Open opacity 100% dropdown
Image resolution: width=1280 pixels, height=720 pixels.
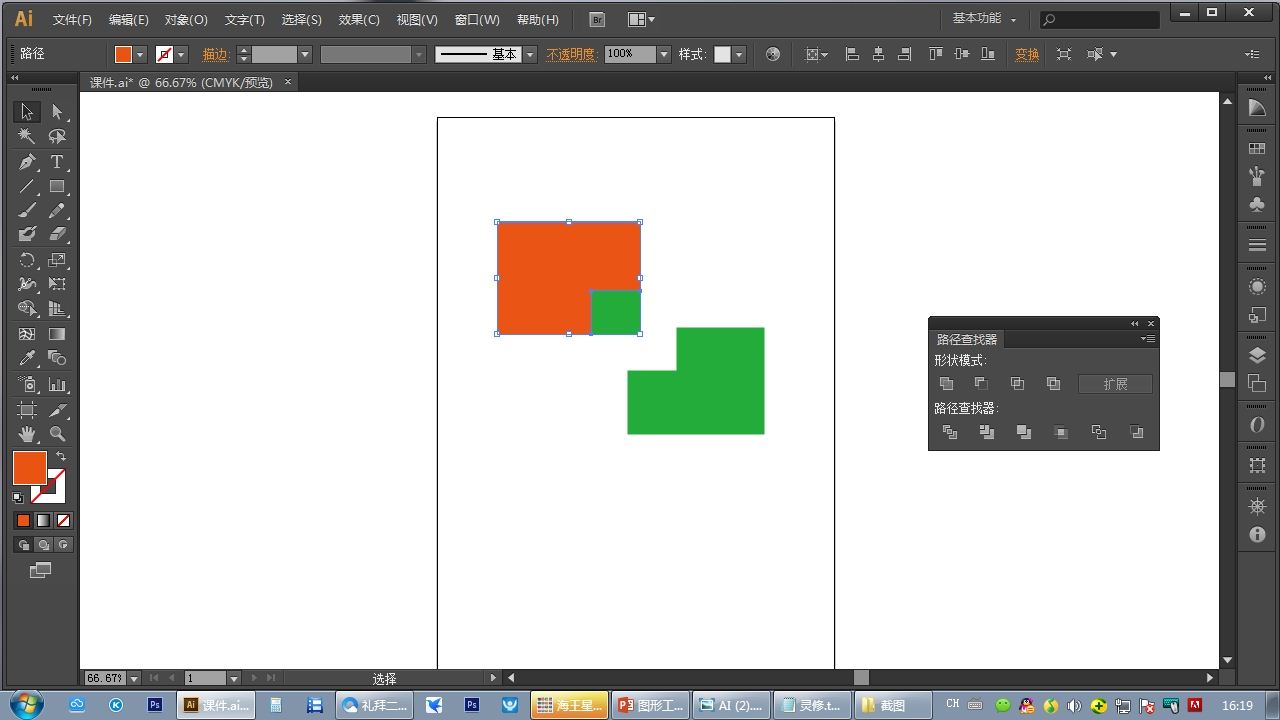[664, 55]
